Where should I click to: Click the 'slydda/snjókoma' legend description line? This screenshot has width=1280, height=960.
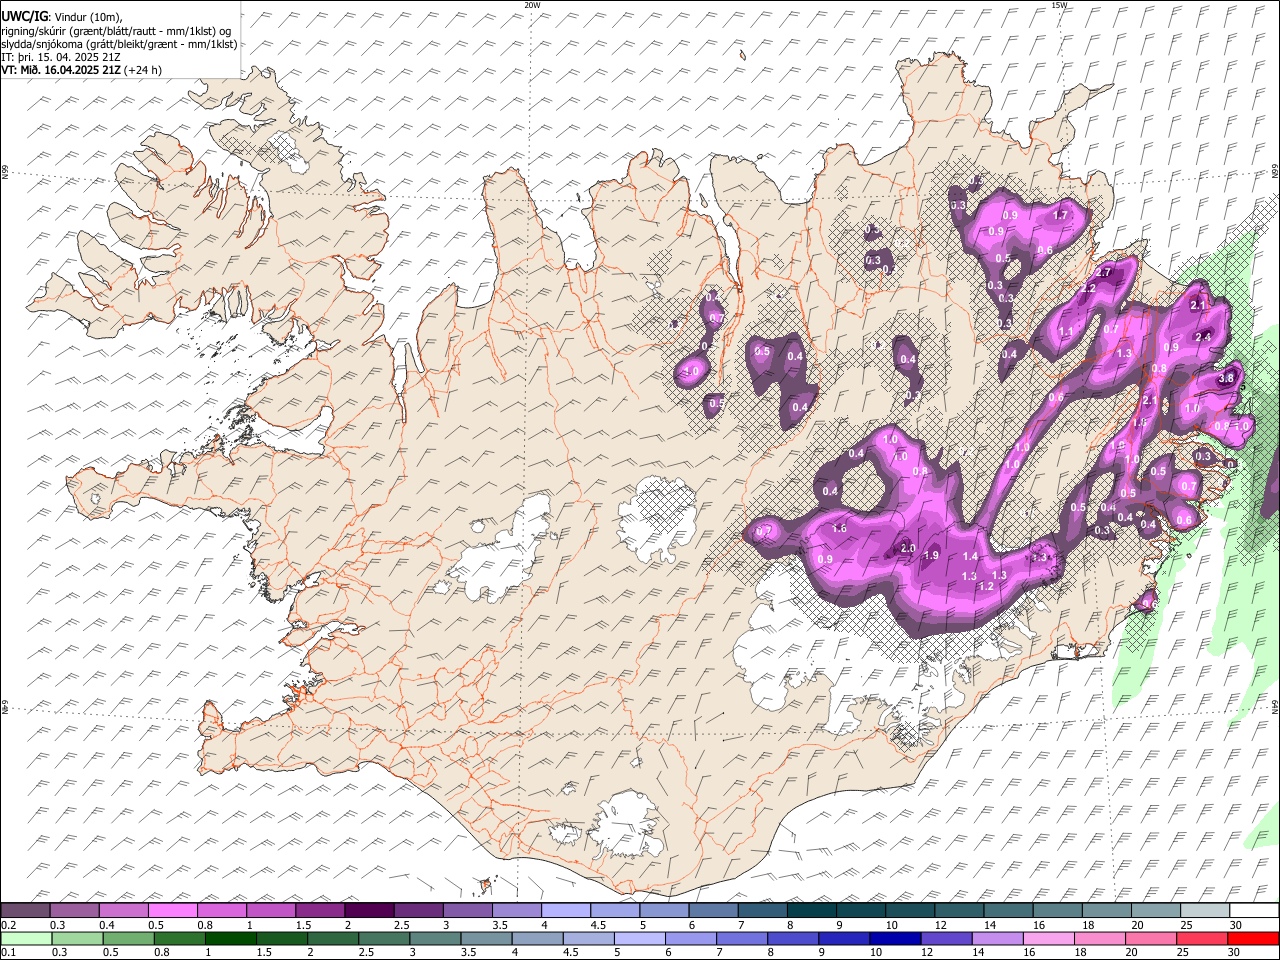[119, 44]
